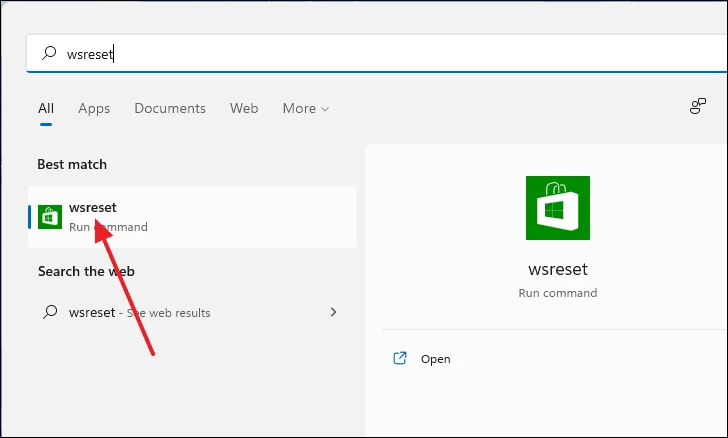This screenshot has height=438, width=728.
Task: Switch to the Apps tab
Action: [94, 108]
